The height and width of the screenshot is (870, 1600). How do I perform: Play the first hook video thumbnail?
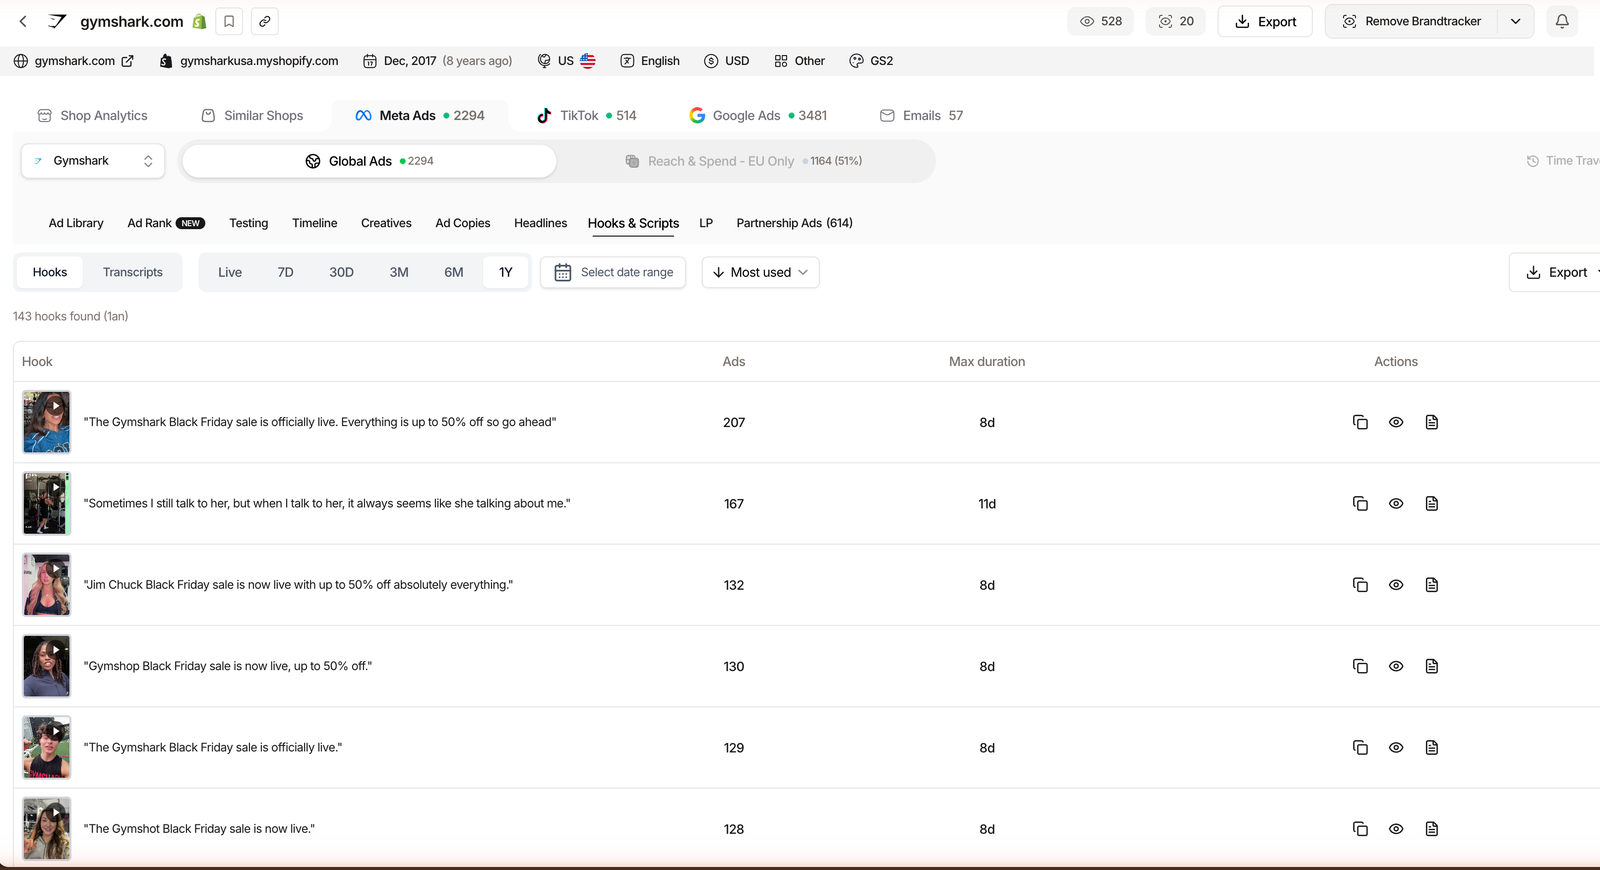[47, 422]
